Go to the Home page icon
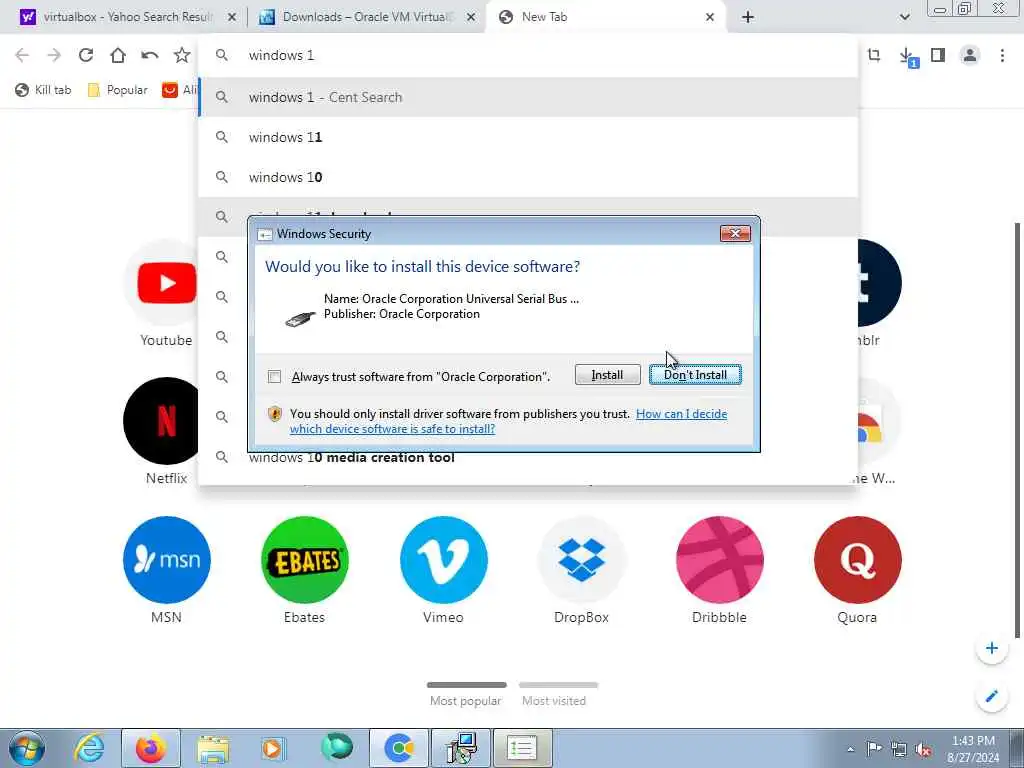 [118, 56]
